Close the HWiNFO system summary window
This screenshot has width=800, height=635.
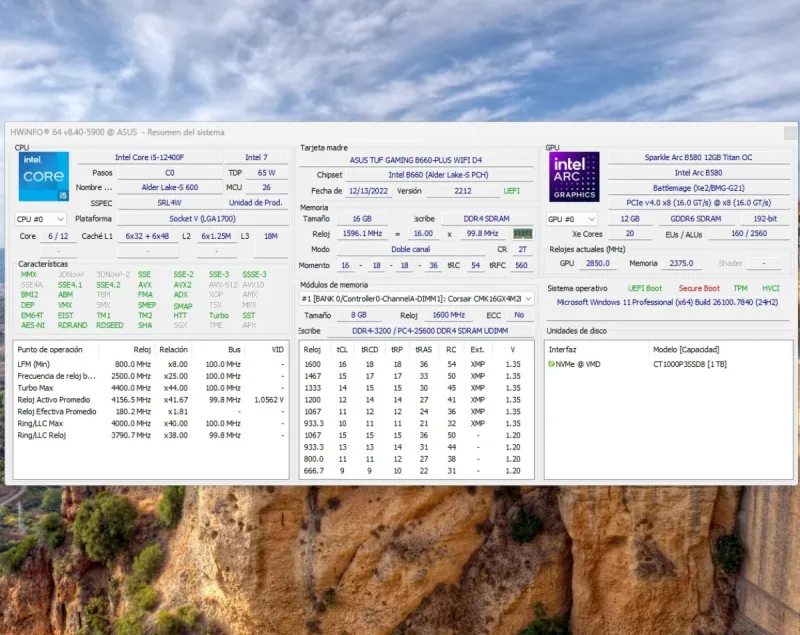[x=790, y=133]
